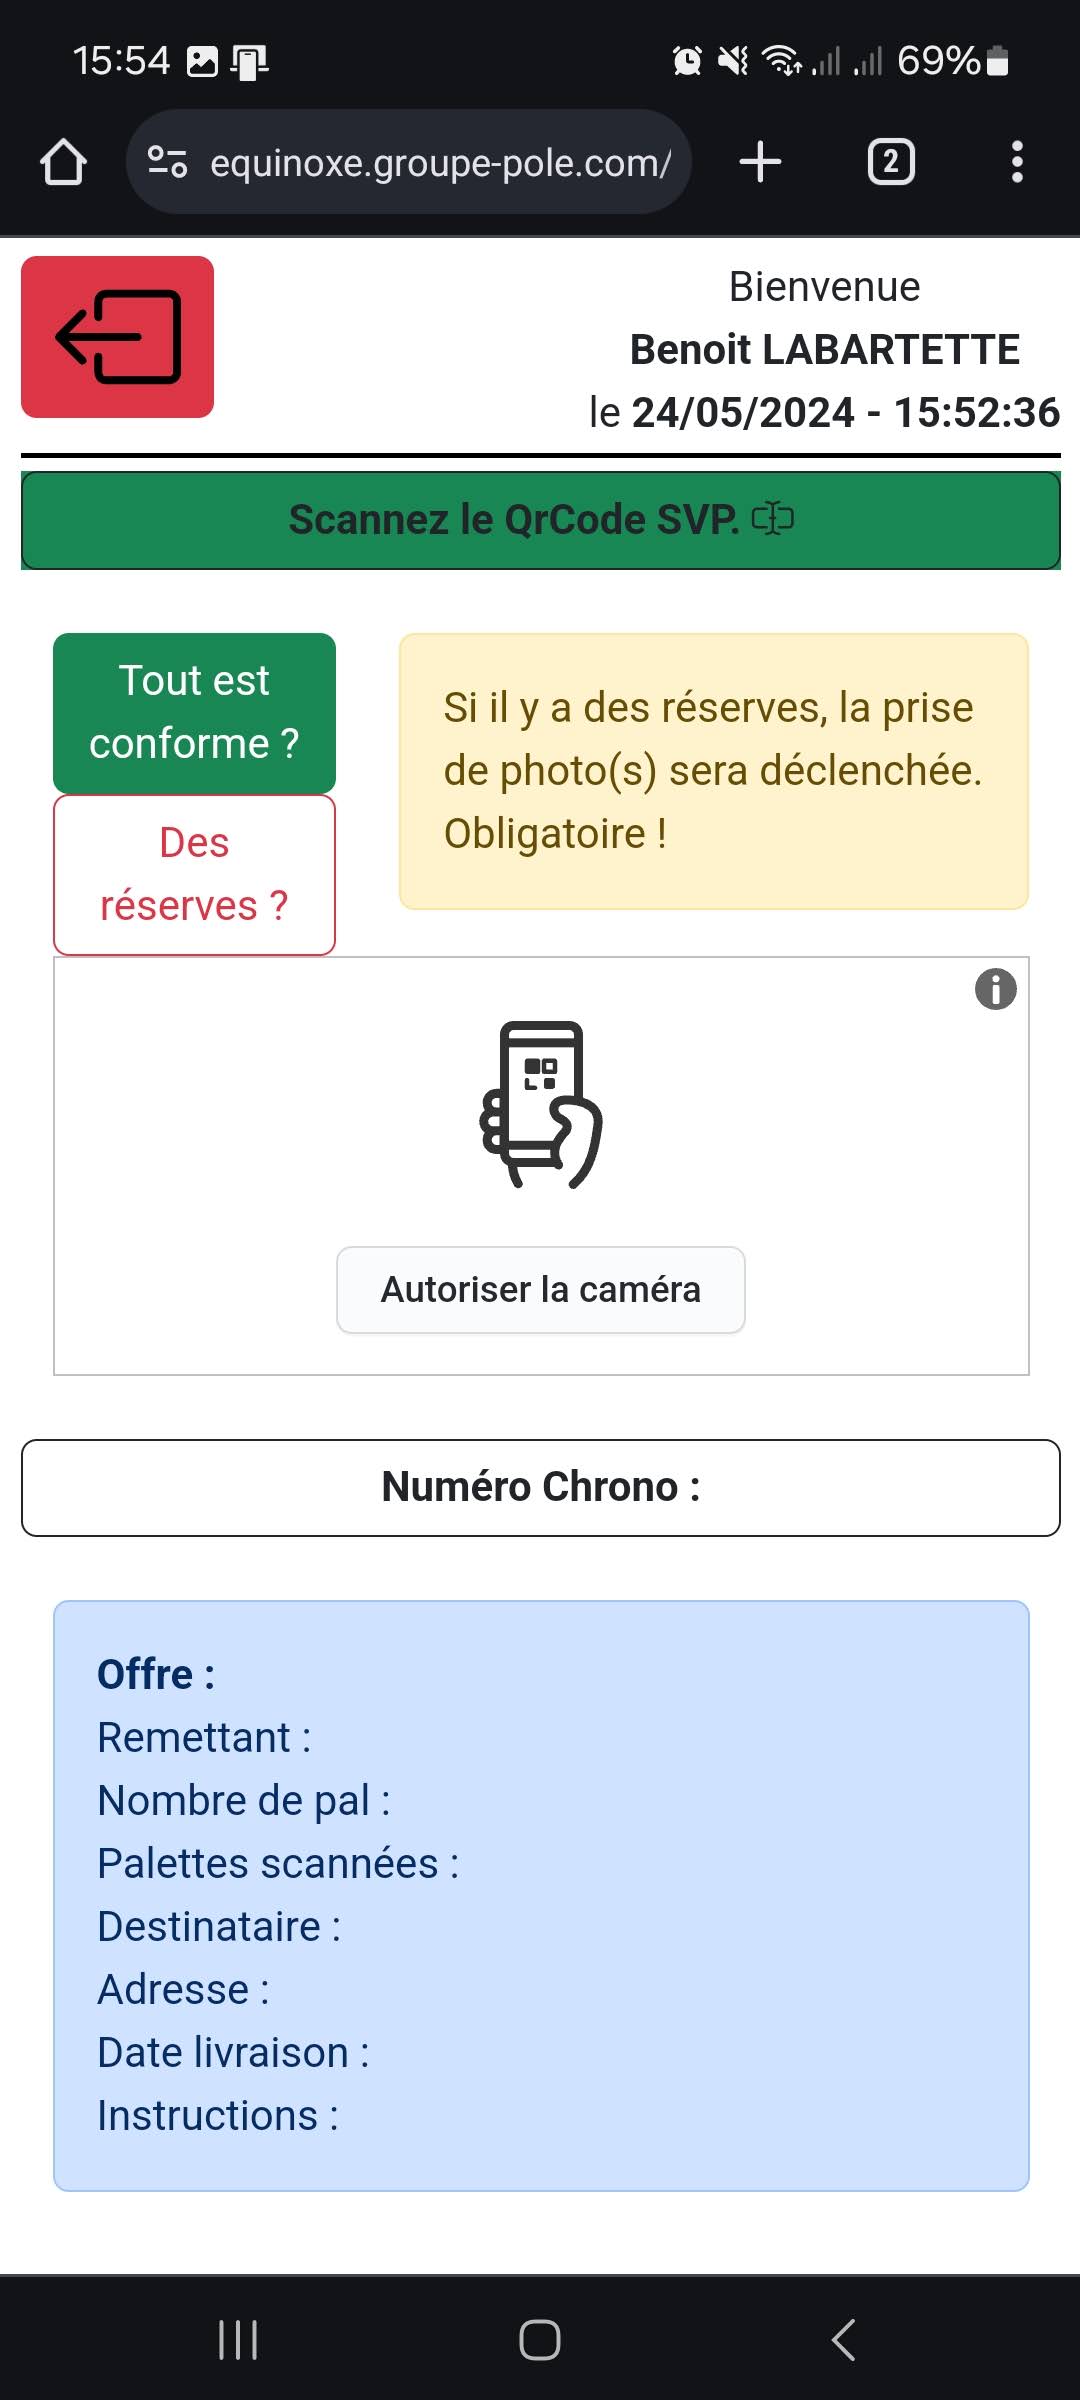Tap the site settings icon in address bar

167,162
